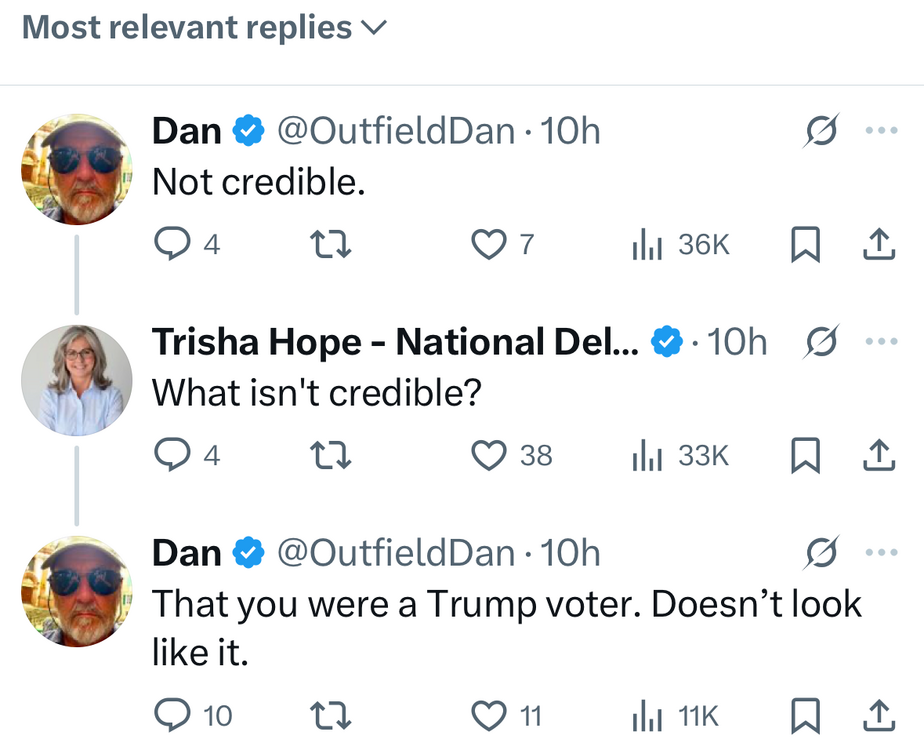Image resolution: width=924 pixels, height=750 pixels.
Task: View analytics showing 36K views
Action: tap(680, 244)
